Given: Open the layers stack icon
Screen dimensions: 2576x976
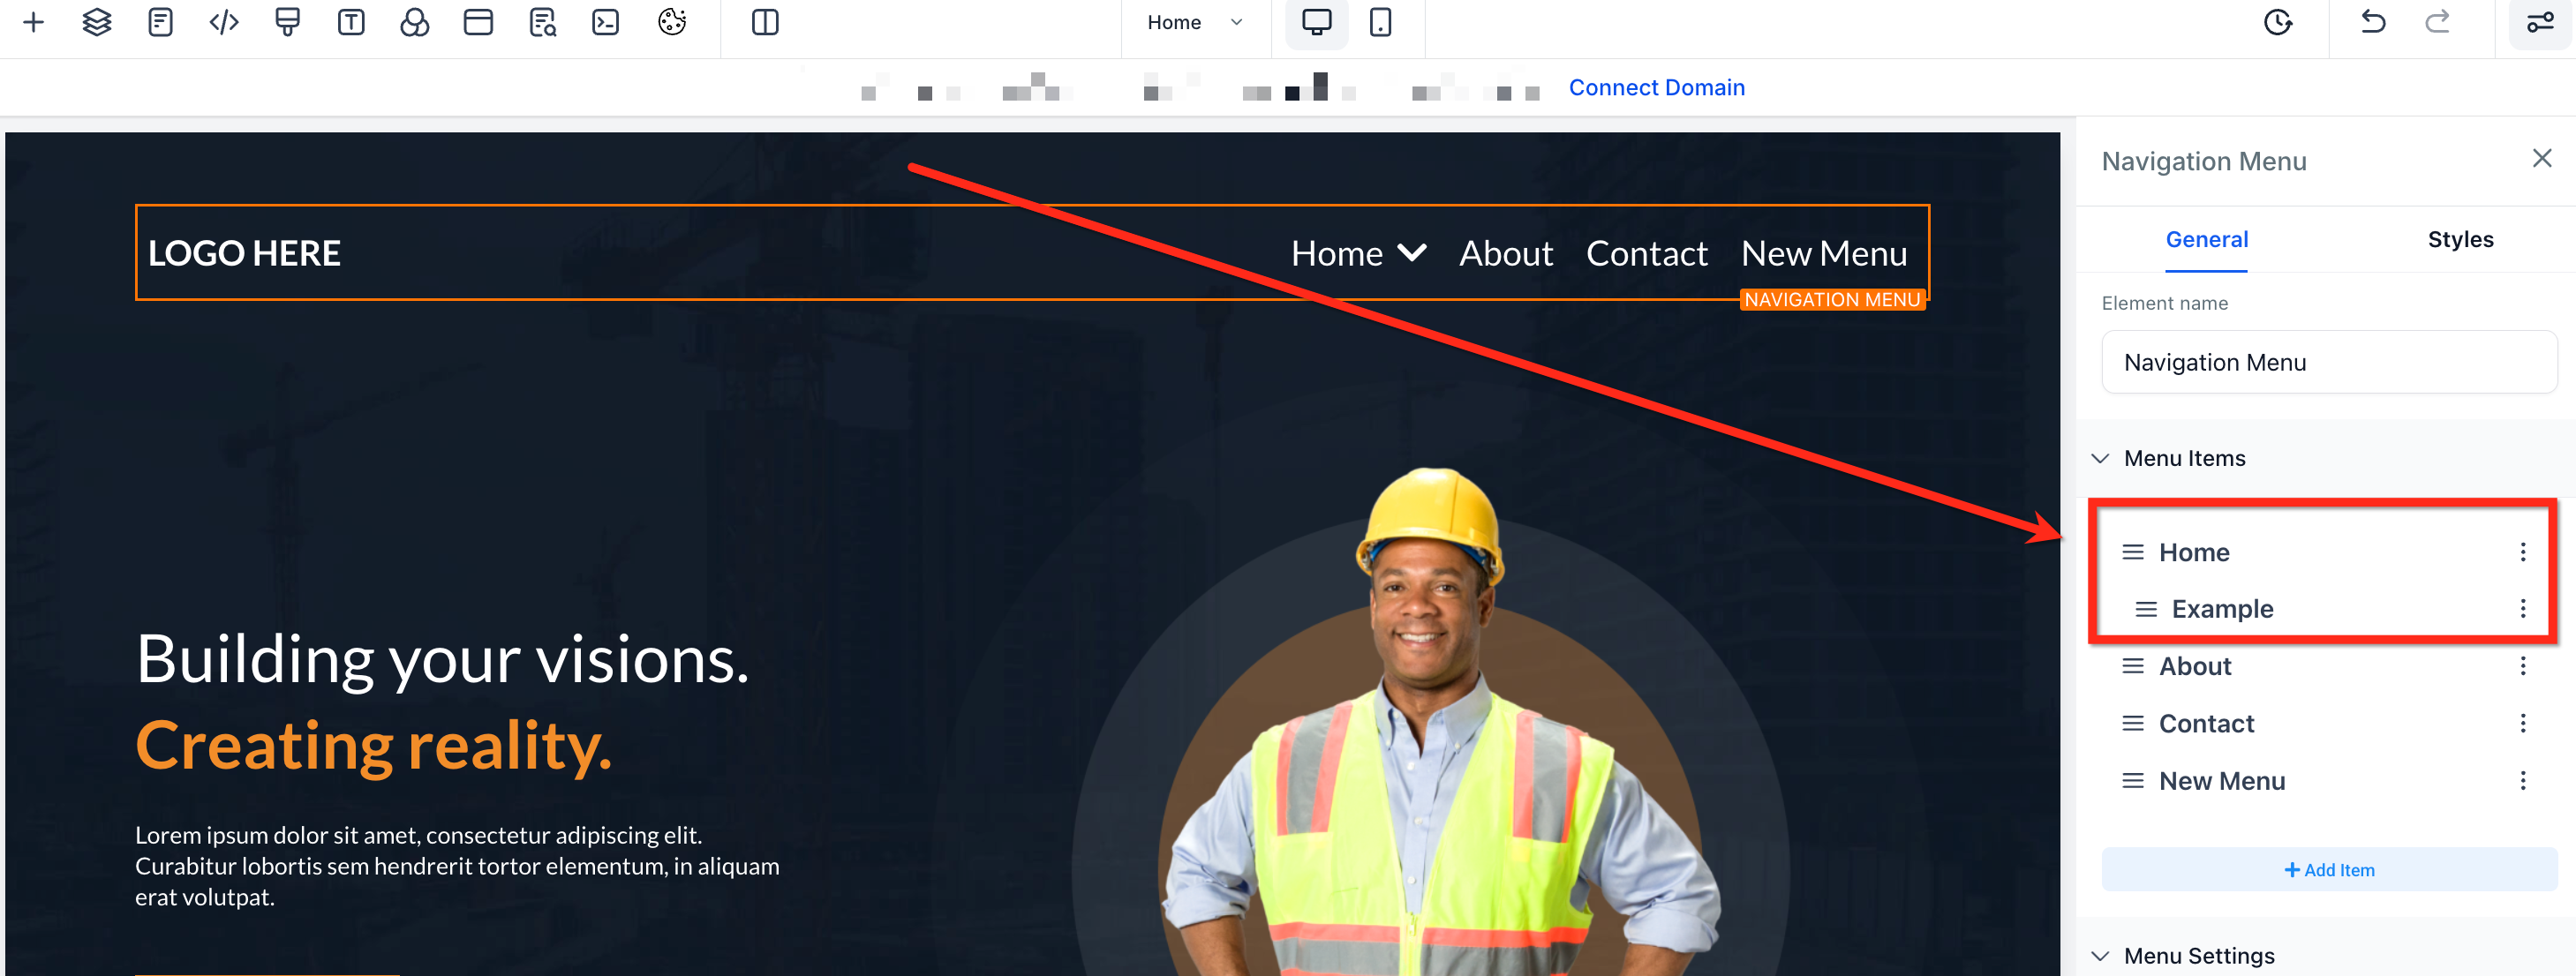Looking at the screenshot, I should (x=97, y=22).
